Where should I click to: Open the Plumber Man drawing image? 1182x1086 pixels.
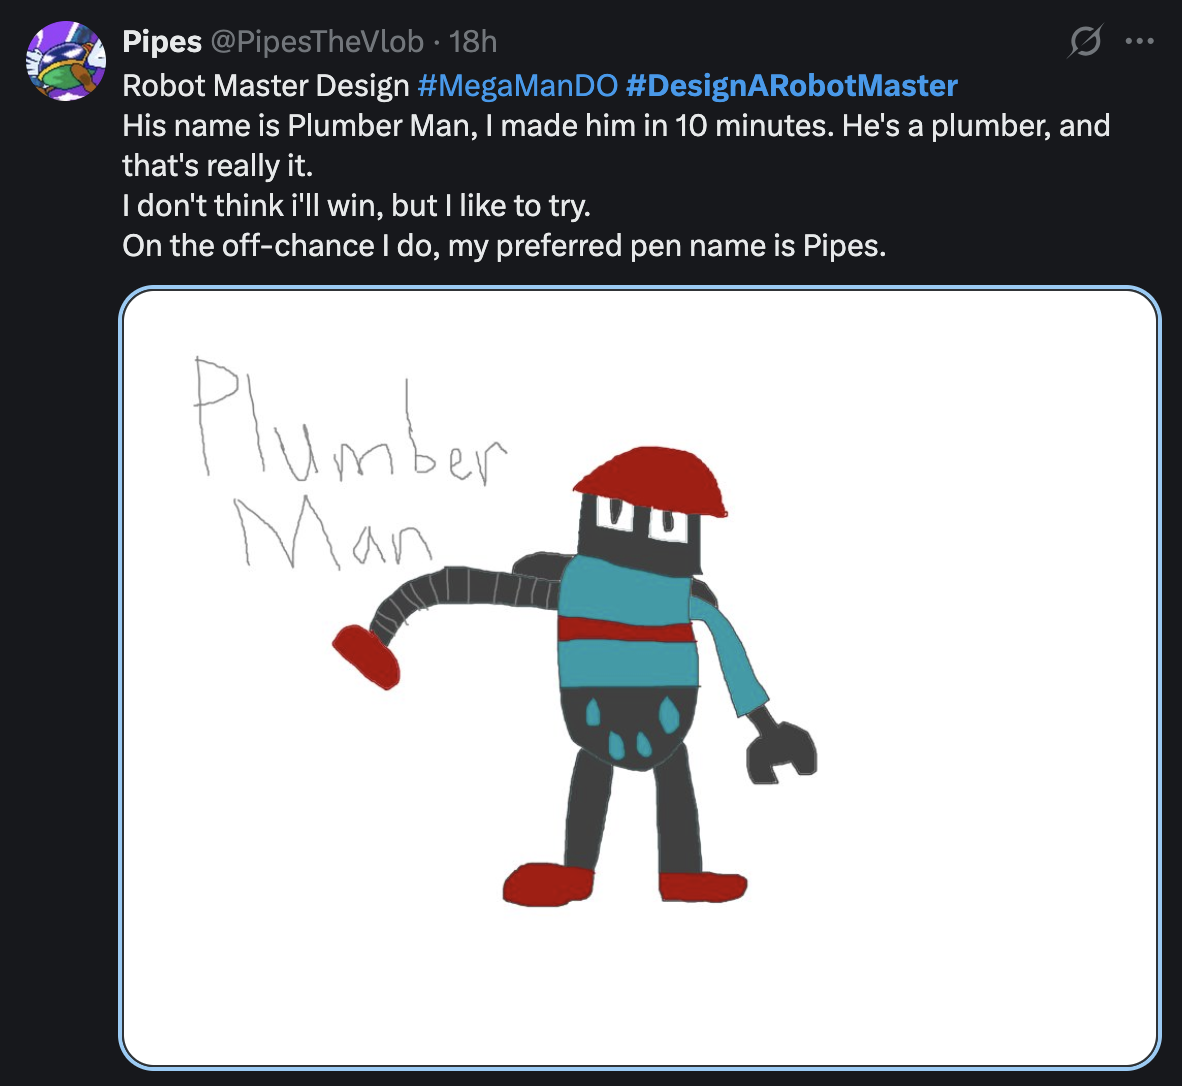coord(640,677)
